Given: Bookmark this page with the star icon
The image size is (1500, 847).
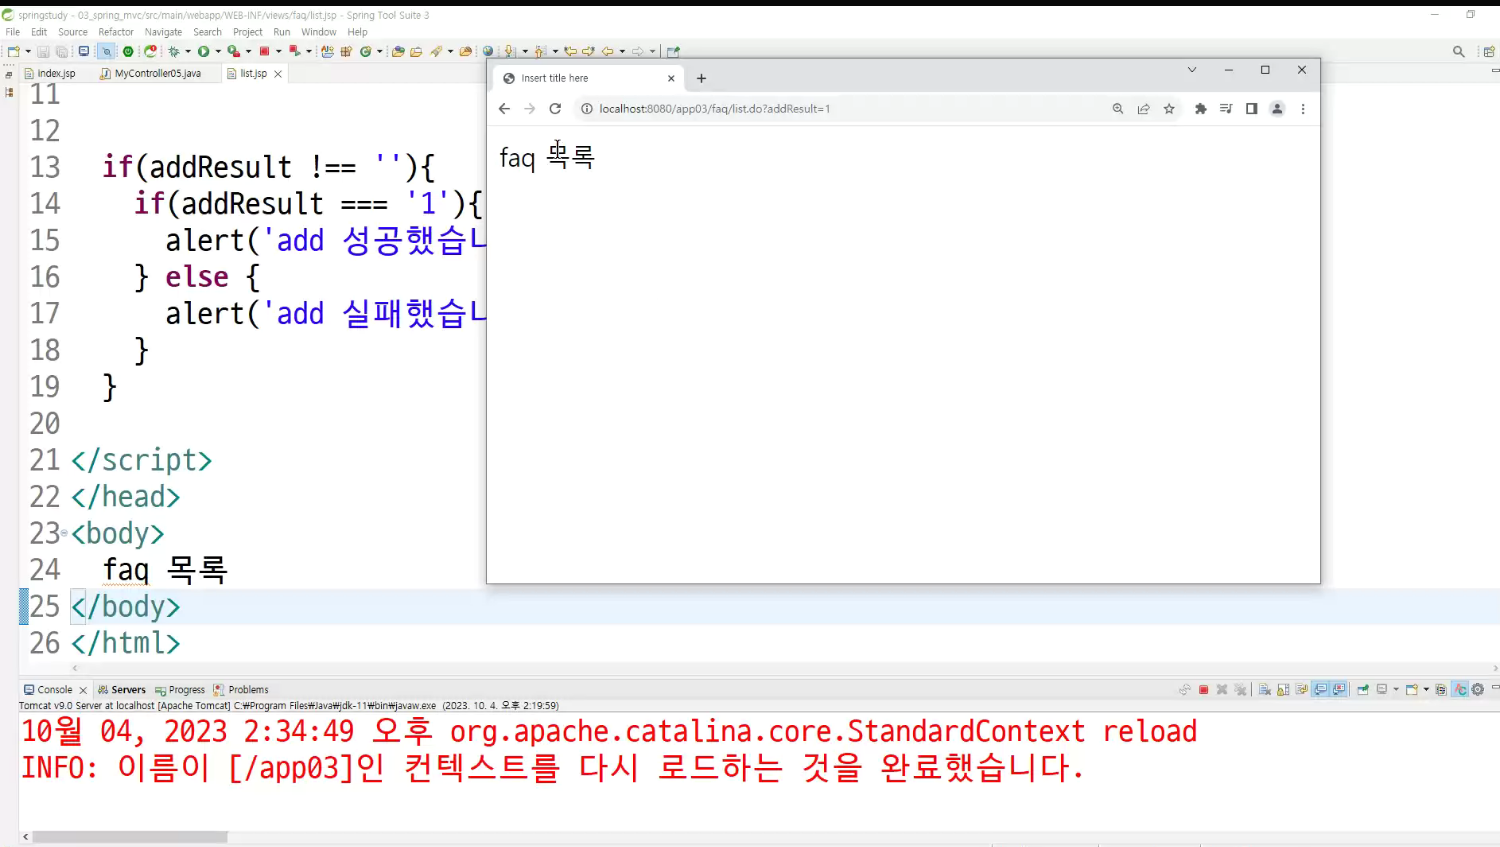Looking at the screenshot, I should tap(1169, 109).
